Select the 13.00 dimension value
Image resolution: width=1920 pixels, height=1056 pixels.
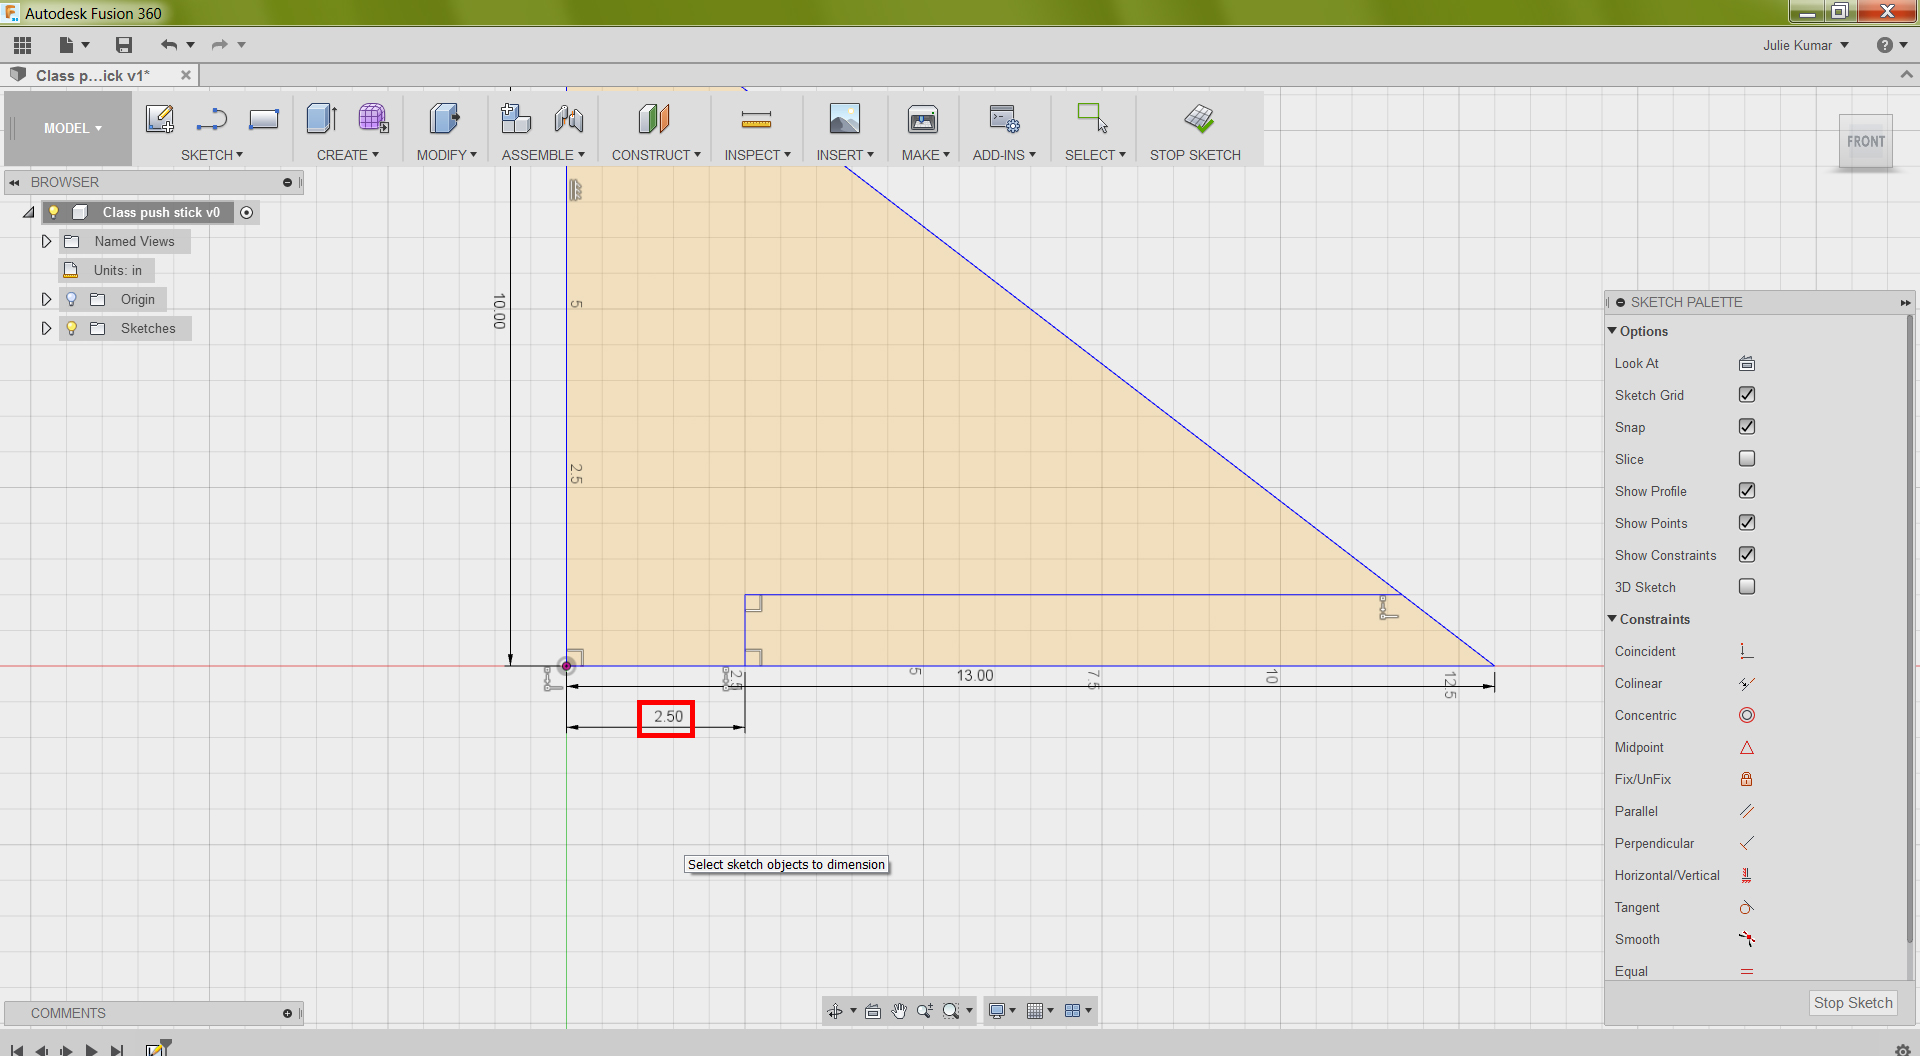[x=975, y=676]
